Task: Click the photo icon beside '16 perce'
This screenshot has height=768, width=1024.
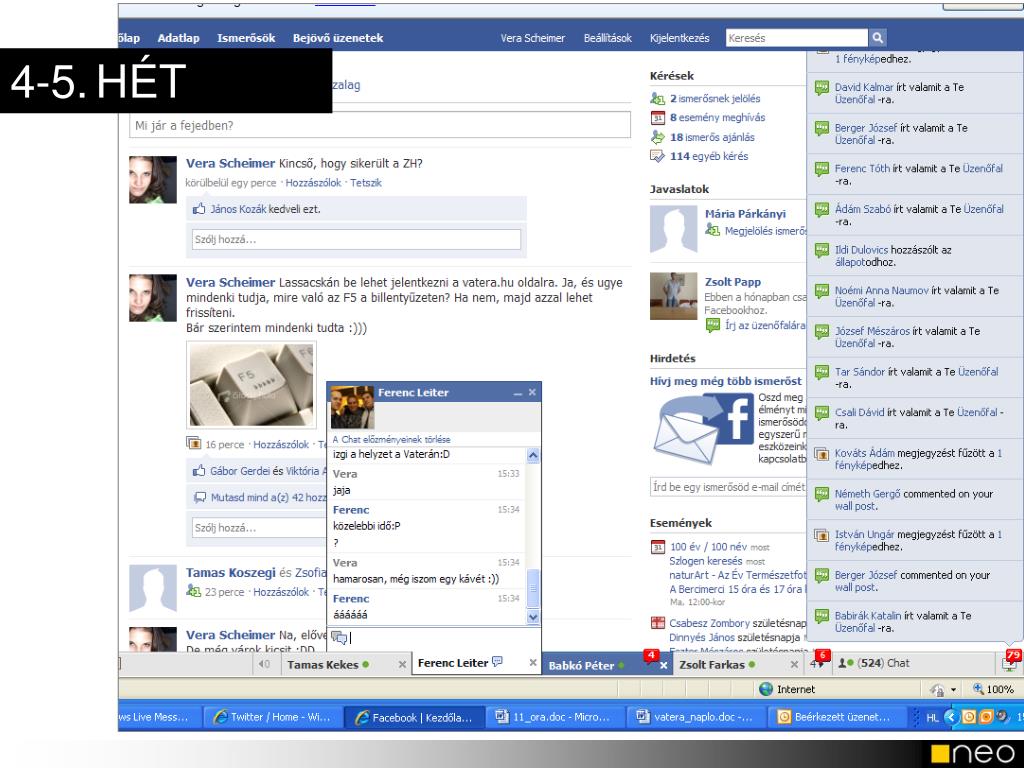Action: 193,443
